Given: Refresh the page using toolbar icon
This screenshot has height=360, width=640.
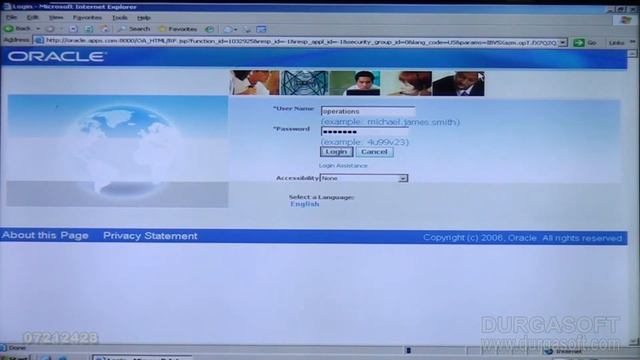Looking at the screenshot, I should tap(89, 29).
